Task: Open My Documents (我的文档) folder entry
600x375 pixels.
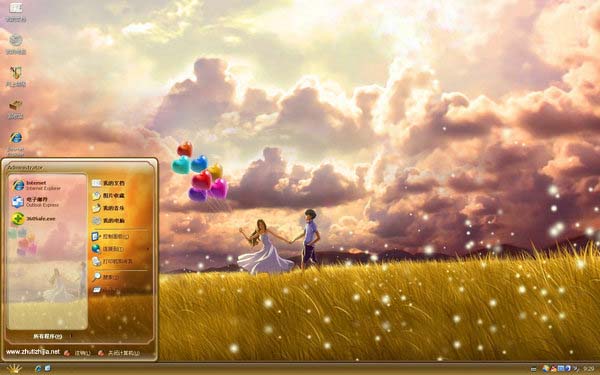Action: [x=109, y=183]
